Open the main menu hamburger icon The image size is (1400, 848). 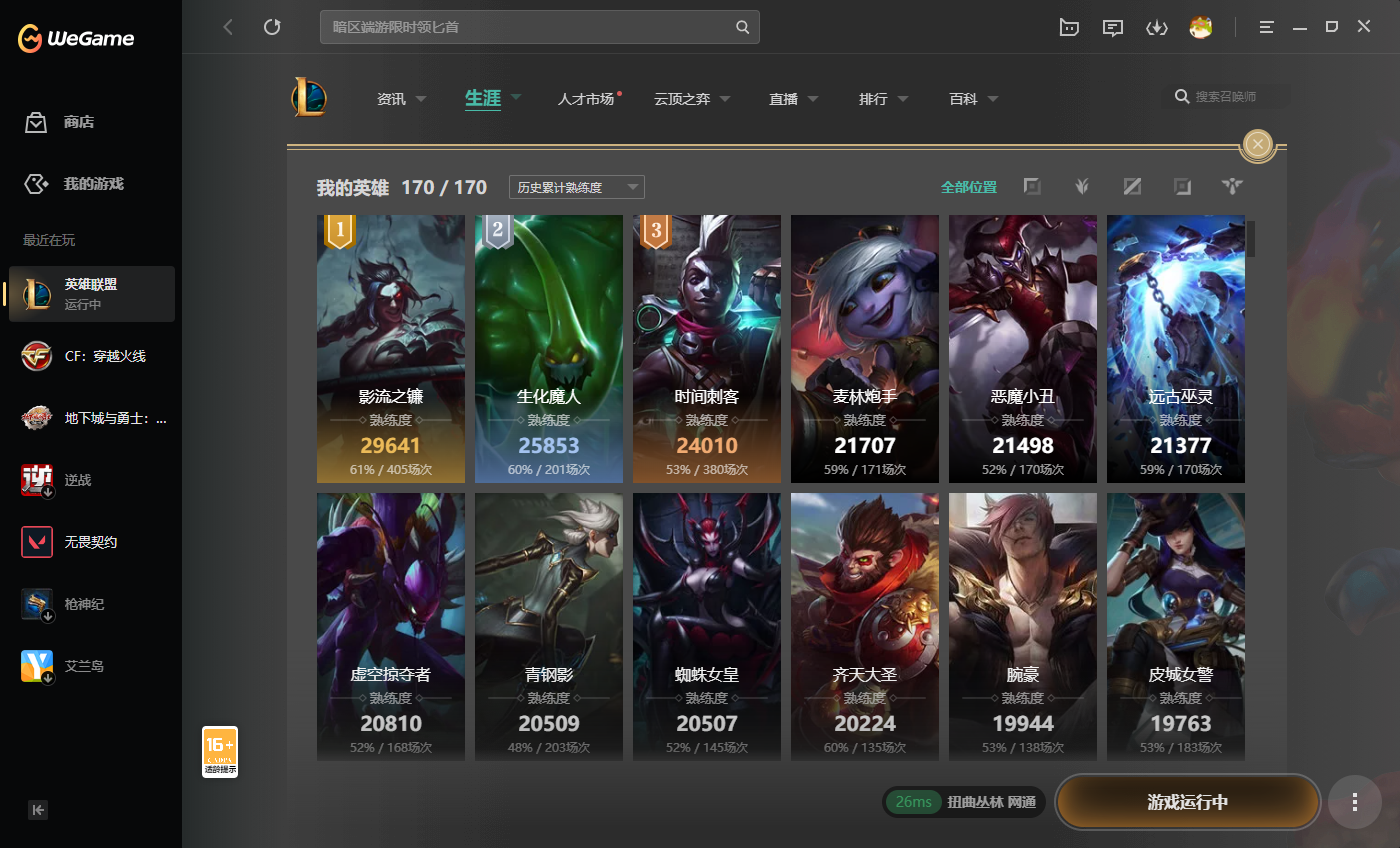click(x=1267, y=27)
